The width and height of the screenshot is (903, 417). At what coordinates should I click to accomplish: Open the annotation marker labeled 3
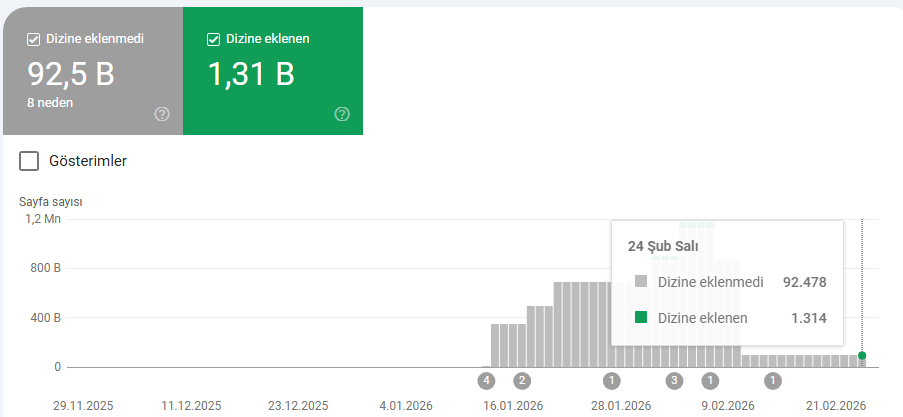pos(675,380)
